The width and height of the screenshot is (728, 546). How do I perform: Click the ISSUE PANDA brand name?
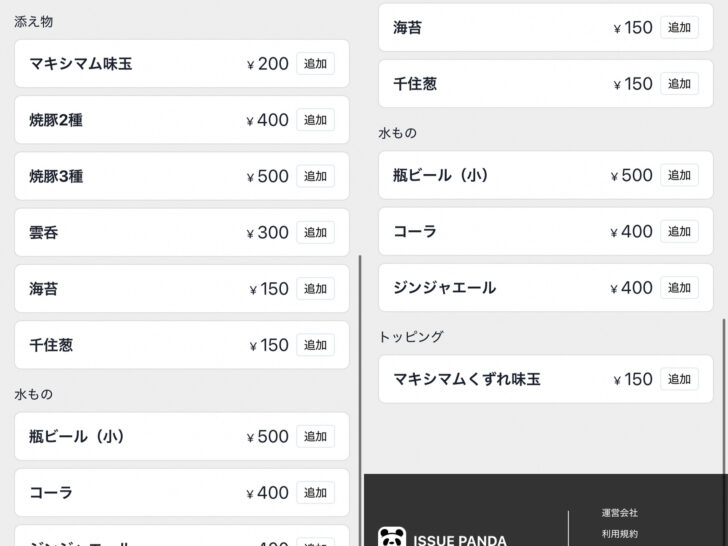coord(459,540)
